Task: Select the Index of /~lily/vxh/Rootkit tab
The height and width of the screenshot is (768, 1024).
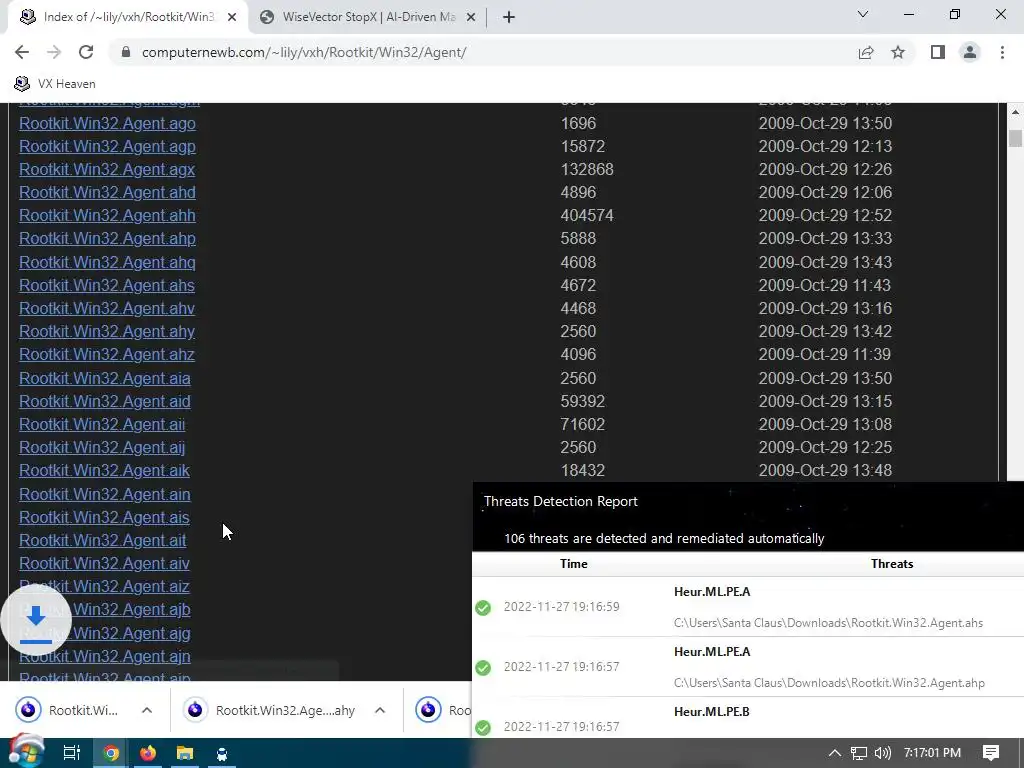Action: coord(127,17)
